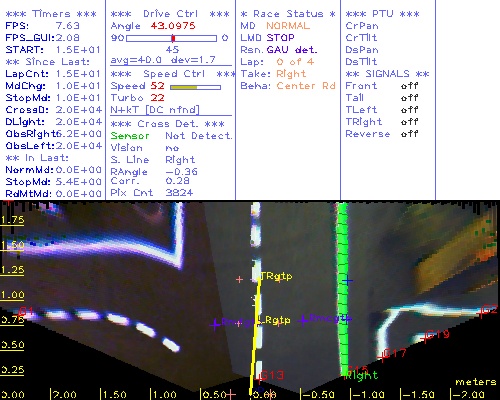The height and width of the screenshot is (400, 500).
Task: Select the TRgtp yellow point label
Action: [276, 276]
